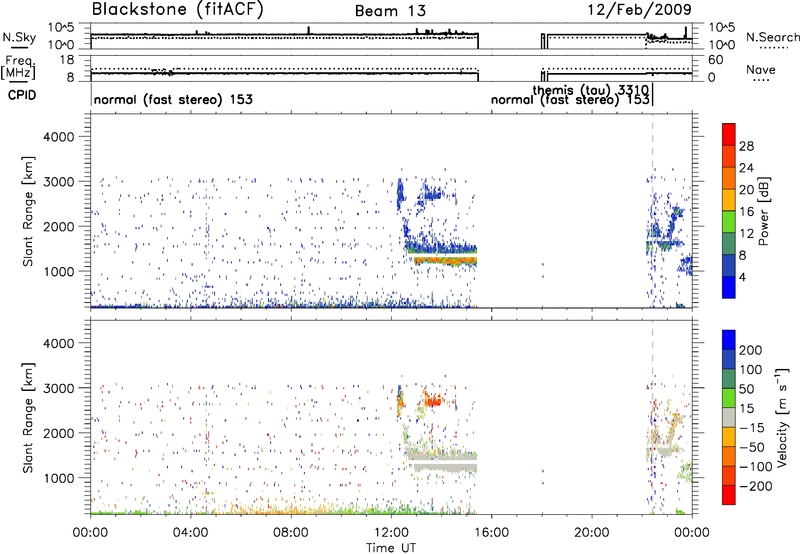800x554 pixels.
Task: Click the N.Sky legend label
Action: (x=19, y=37)
